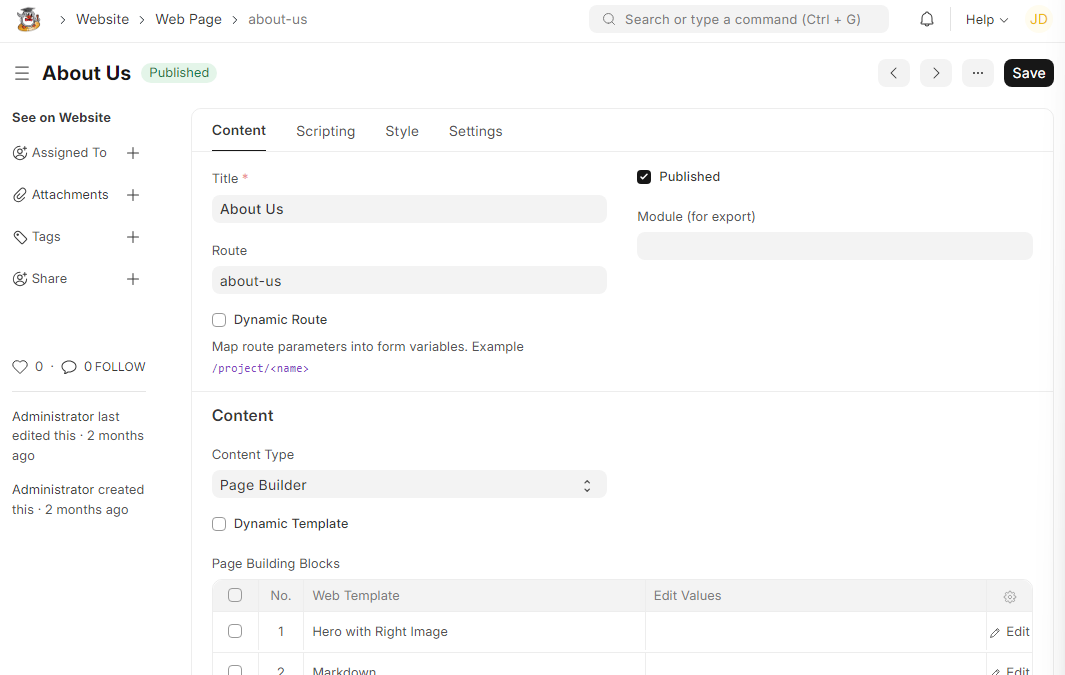Screen dimensions: 1065x675
Task: Click the Module (for export) field
Action: pyautogui.click(x=835, y=246)
